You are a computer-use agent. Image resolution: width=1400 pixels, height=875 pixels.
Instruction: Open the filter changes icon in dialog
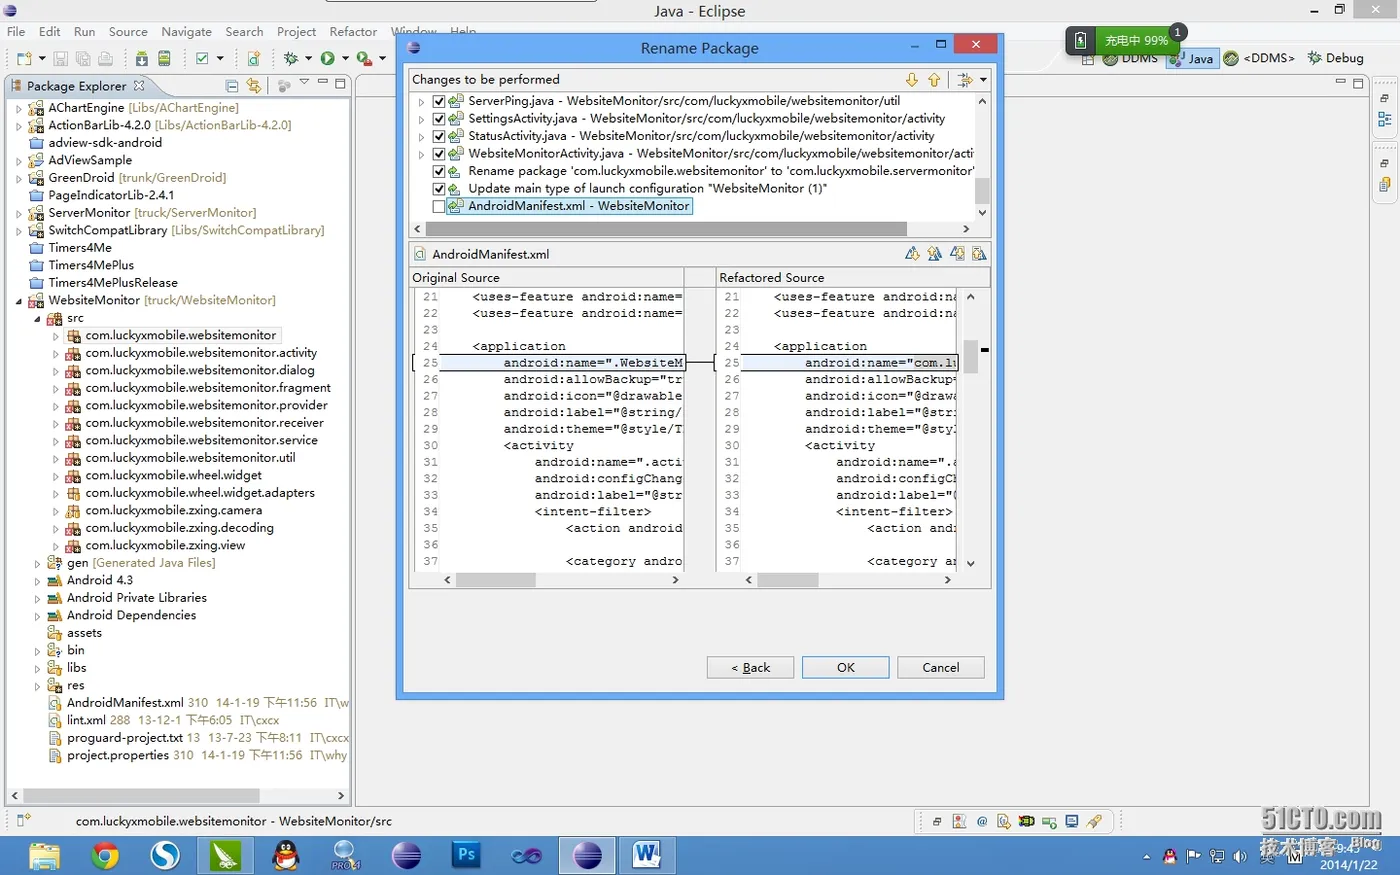[x=965, y=80]
